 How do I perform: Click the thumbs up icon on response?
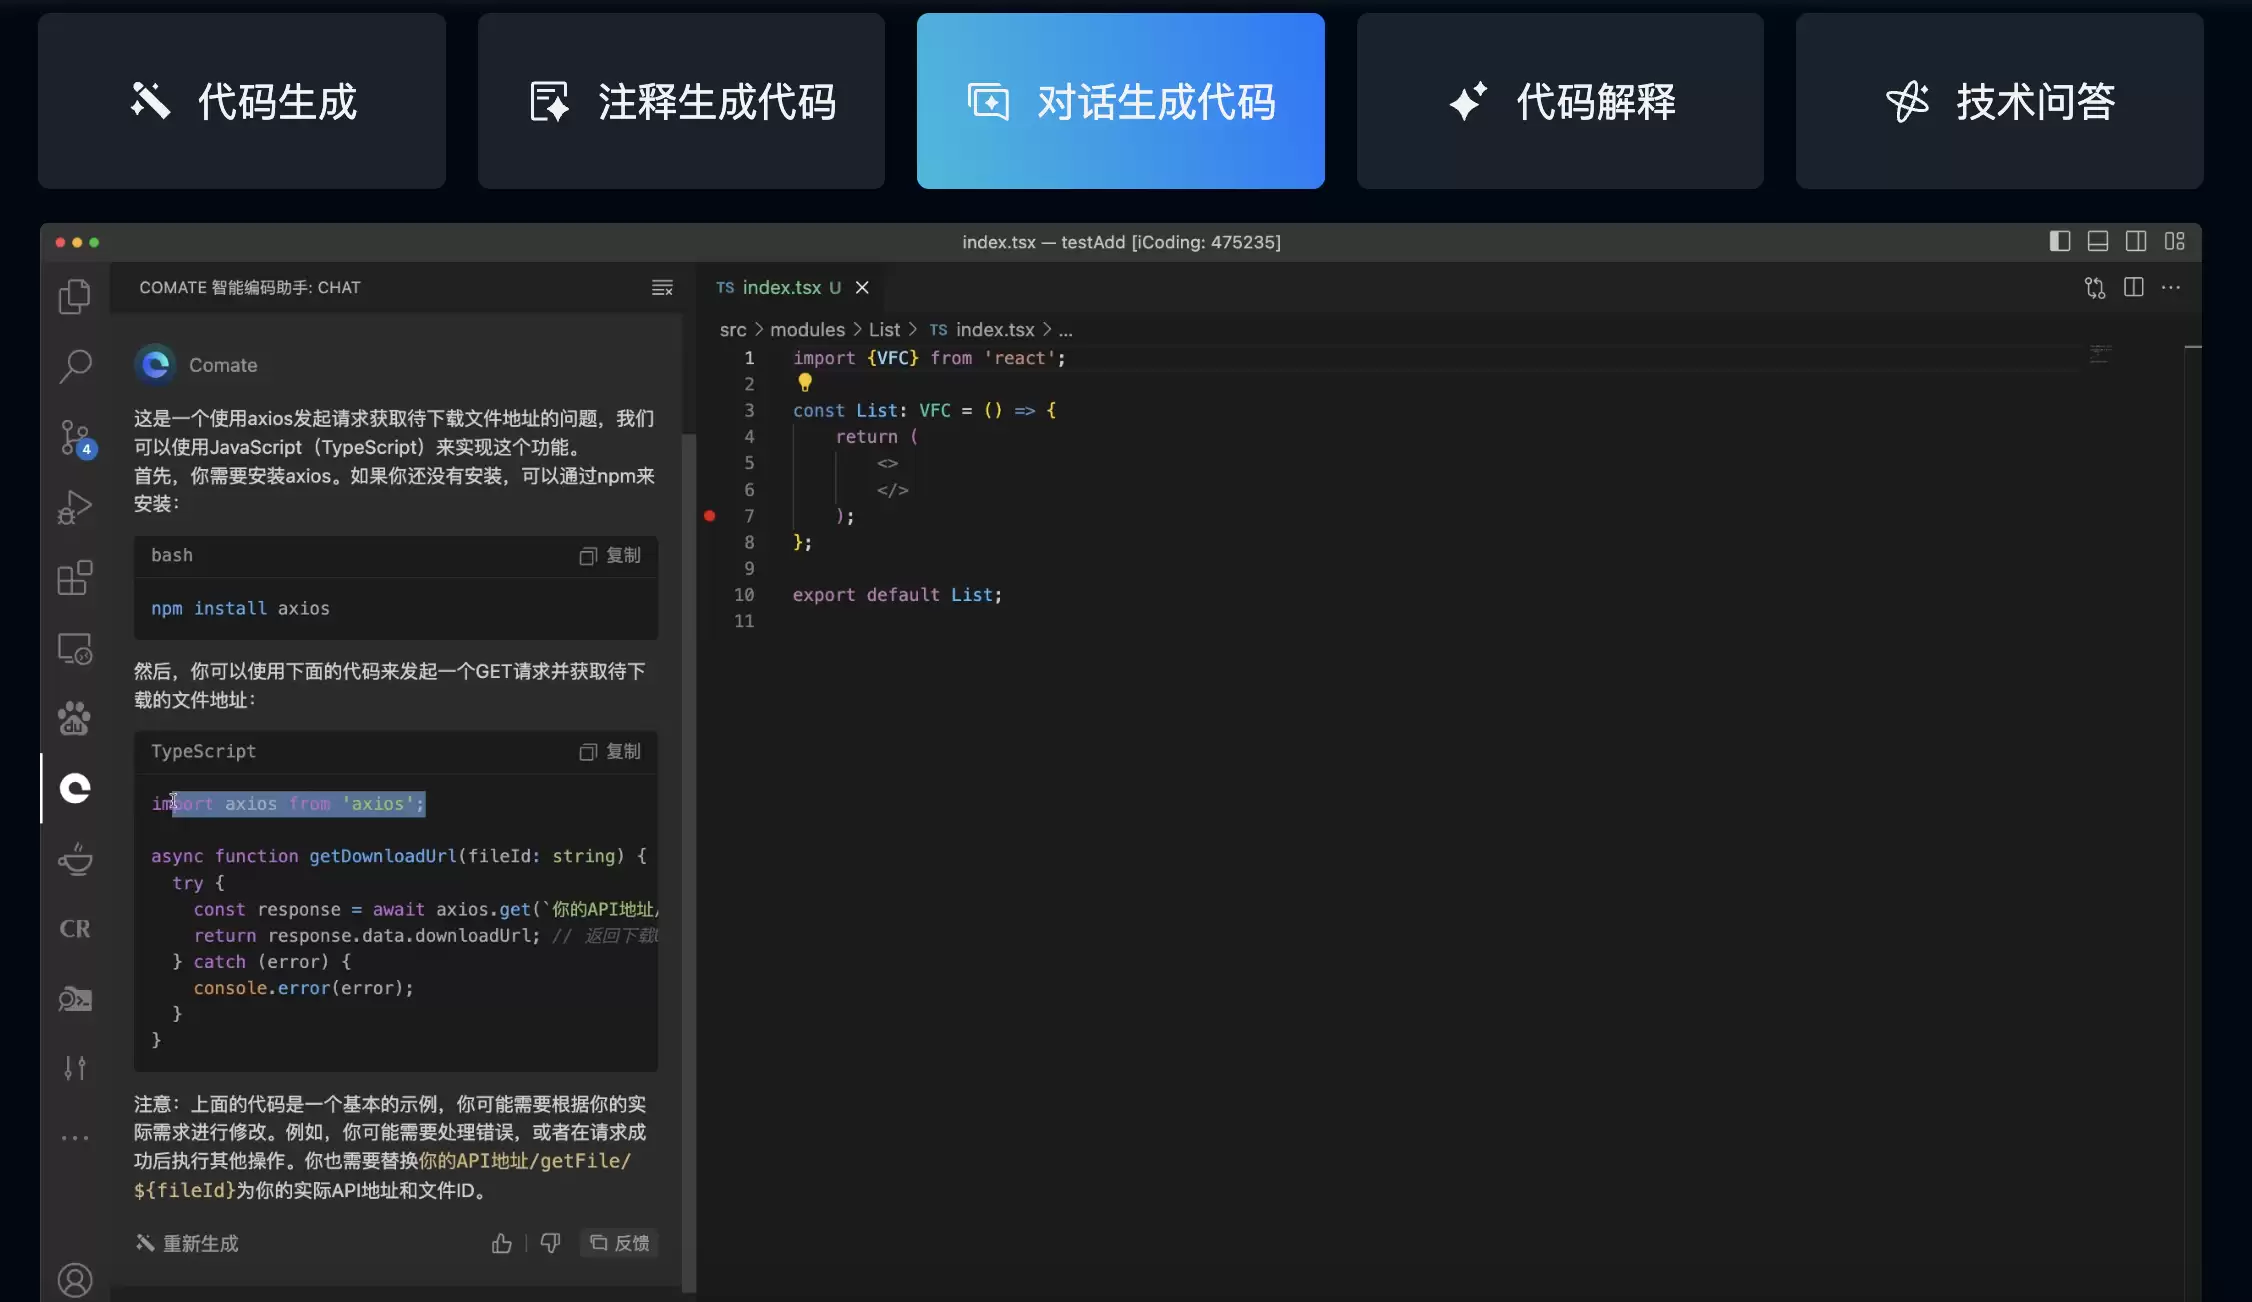click(502, 1243)
